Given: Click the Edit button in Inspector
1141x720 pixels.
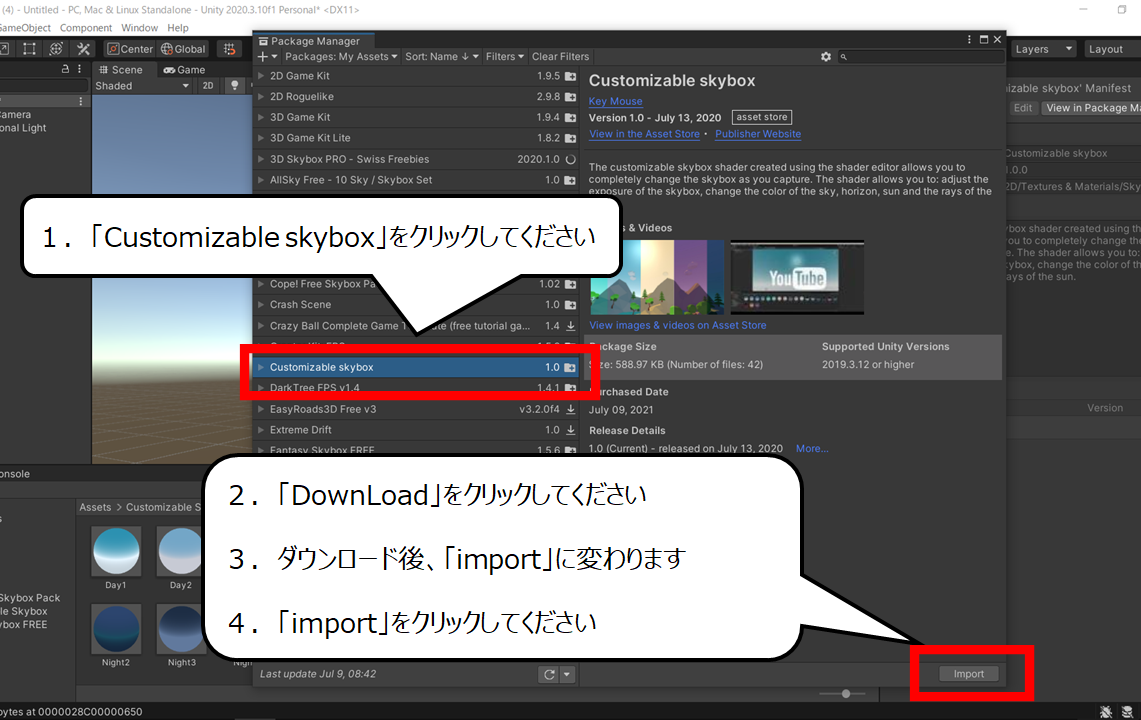Looking at the screenshot, I should [1023, 108].
